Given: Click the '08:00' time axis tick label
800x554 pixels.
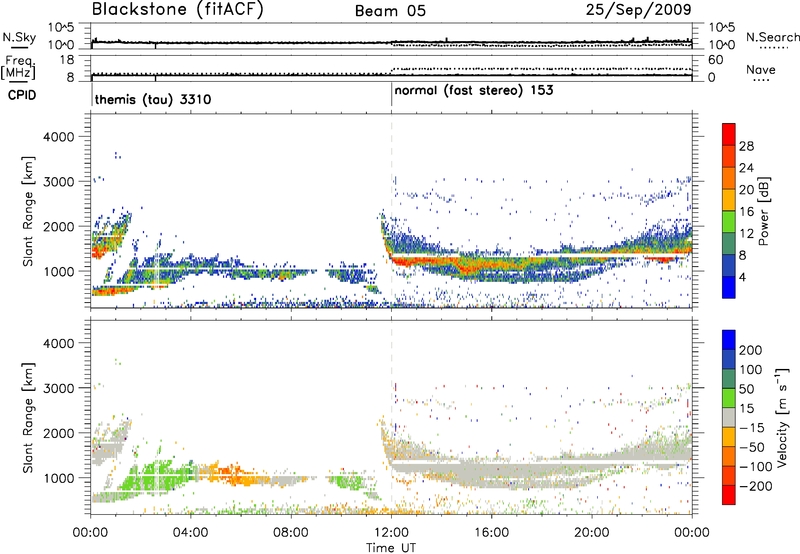Looking at the screenshot, I should [x=291, y=533].
